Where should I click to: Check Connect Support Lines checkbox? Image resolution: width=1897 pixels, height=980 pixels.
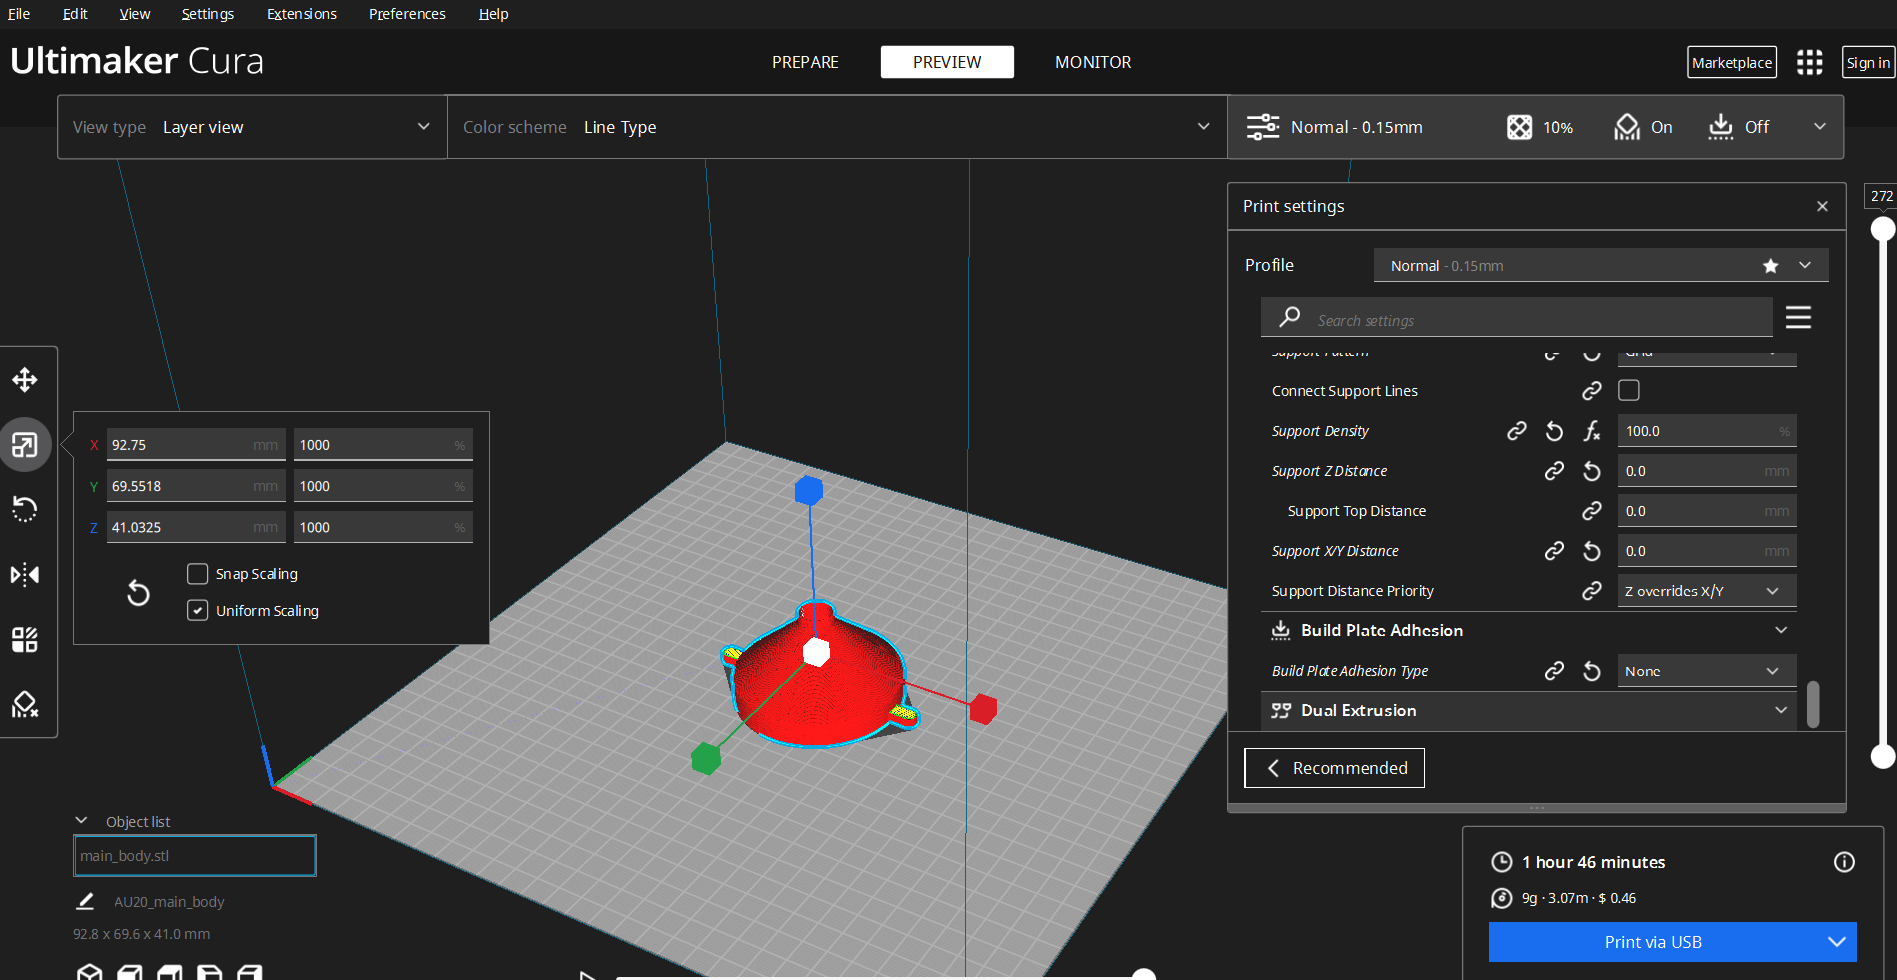point(1629,391)
